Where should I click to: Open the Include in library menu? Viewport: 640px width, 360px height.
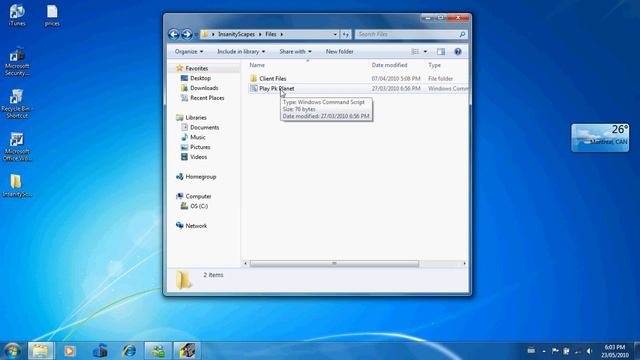241,51
